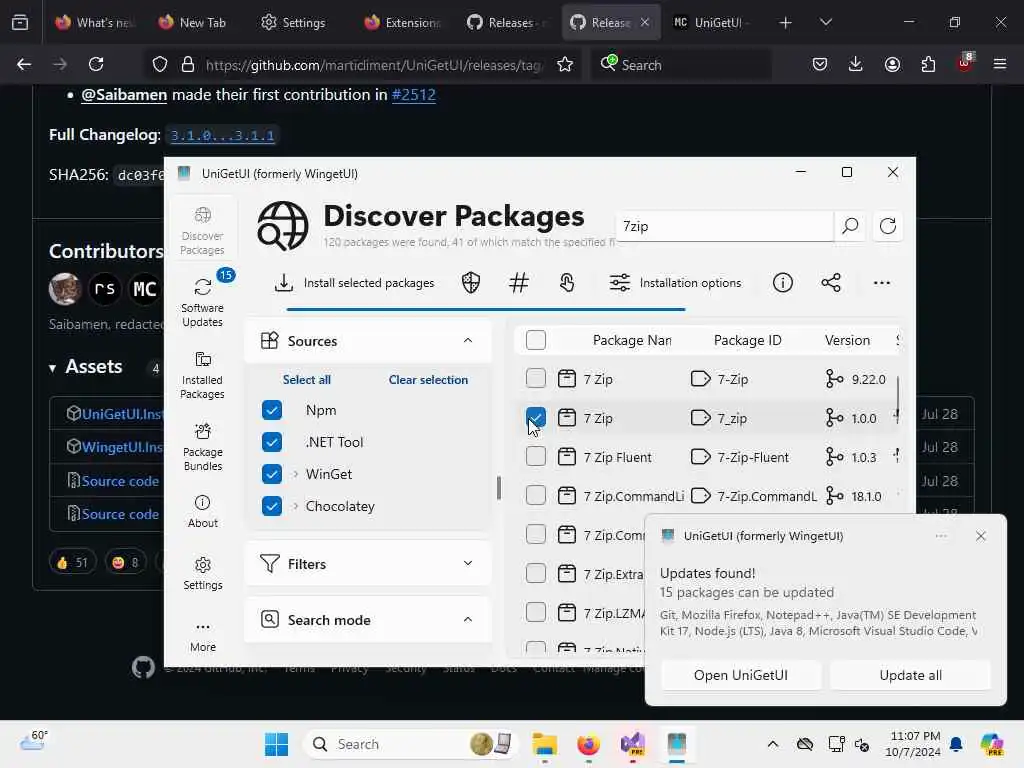Open UniGetUI Settings sidebar page
The image size is (1024, 768).
click(x=202, y=573)
